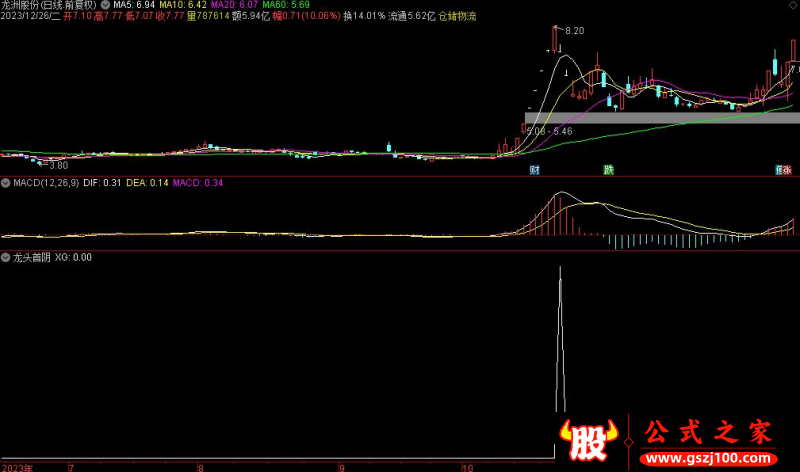The image size is (800, 472).
Task: Click the green 跌 event marker icon
Action: tap(609, 170)
